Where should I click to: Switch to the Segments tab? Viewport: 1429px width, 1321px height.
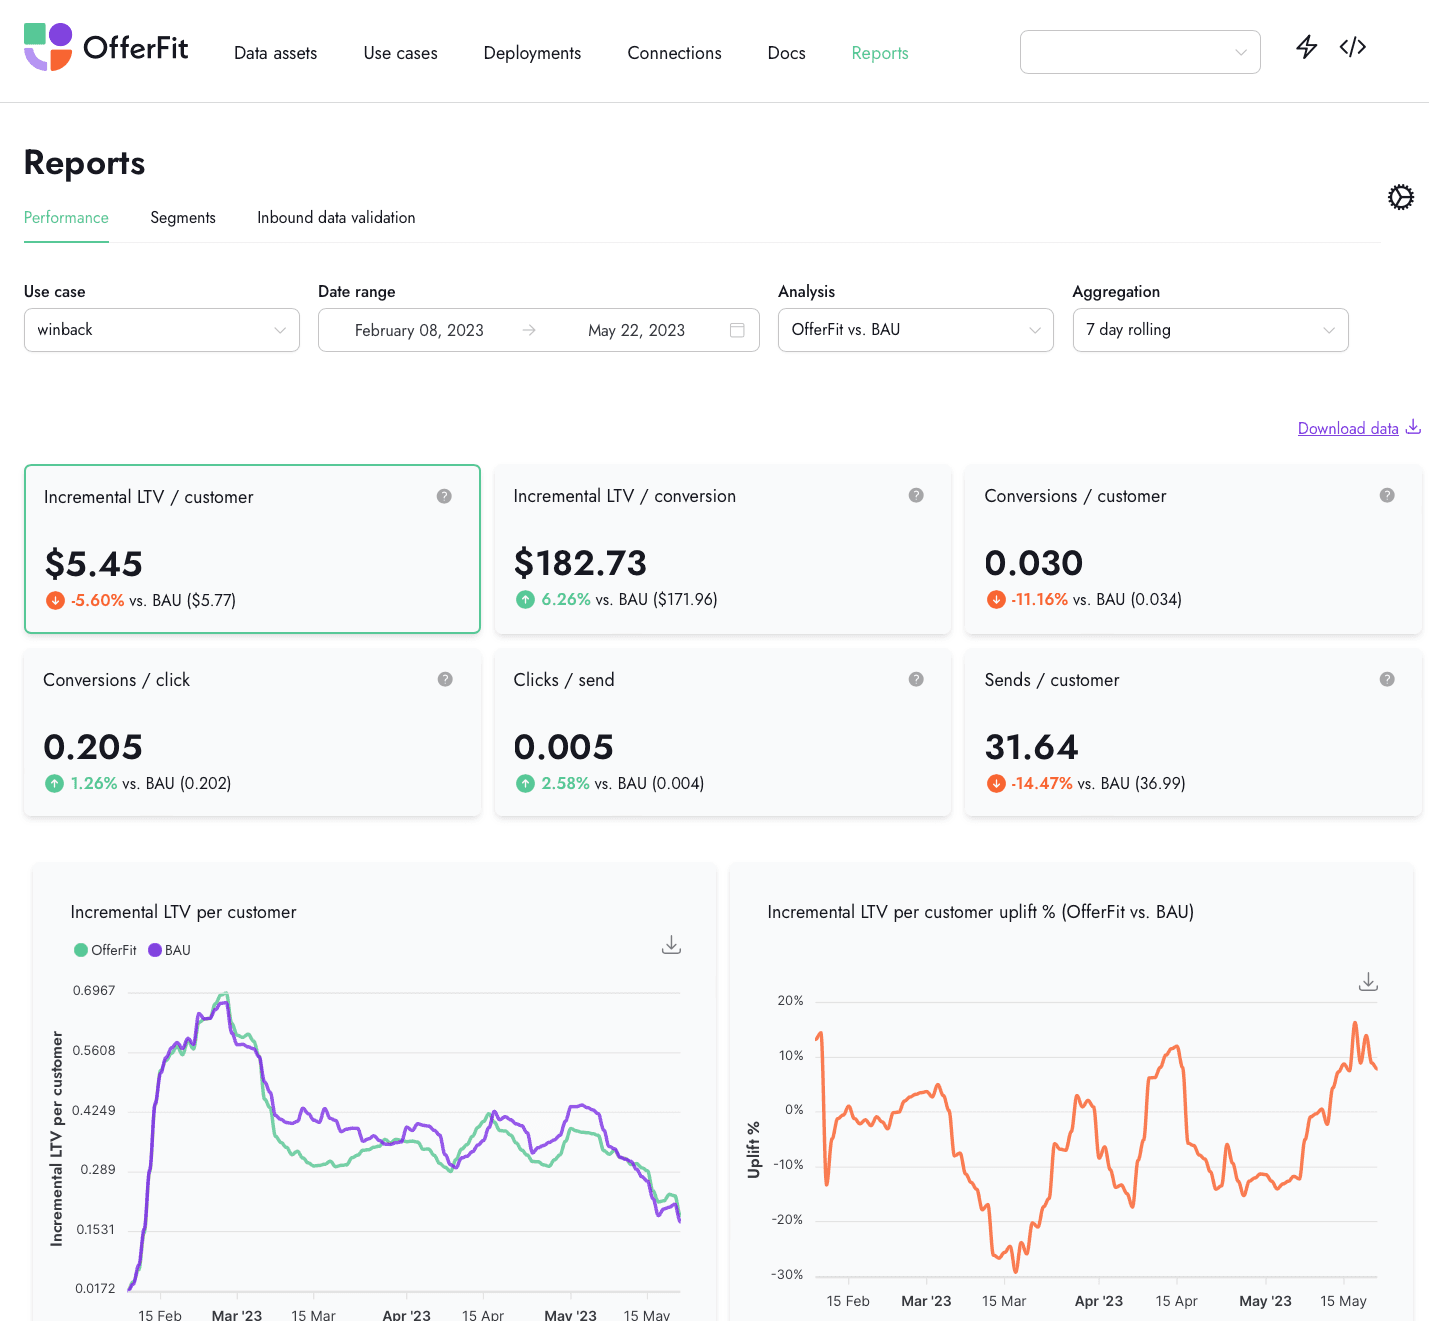(x=183, y=218)
